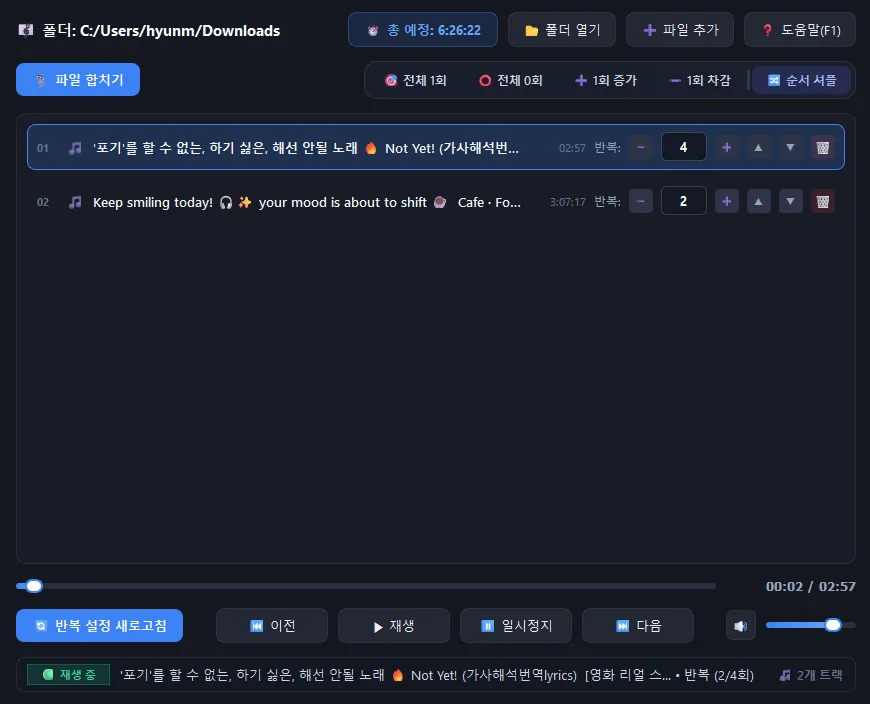Image resolution: width=870 pixels, height=704 pixels.
Task: Move Keep smiling track down
Action: (x=790, y=201)
